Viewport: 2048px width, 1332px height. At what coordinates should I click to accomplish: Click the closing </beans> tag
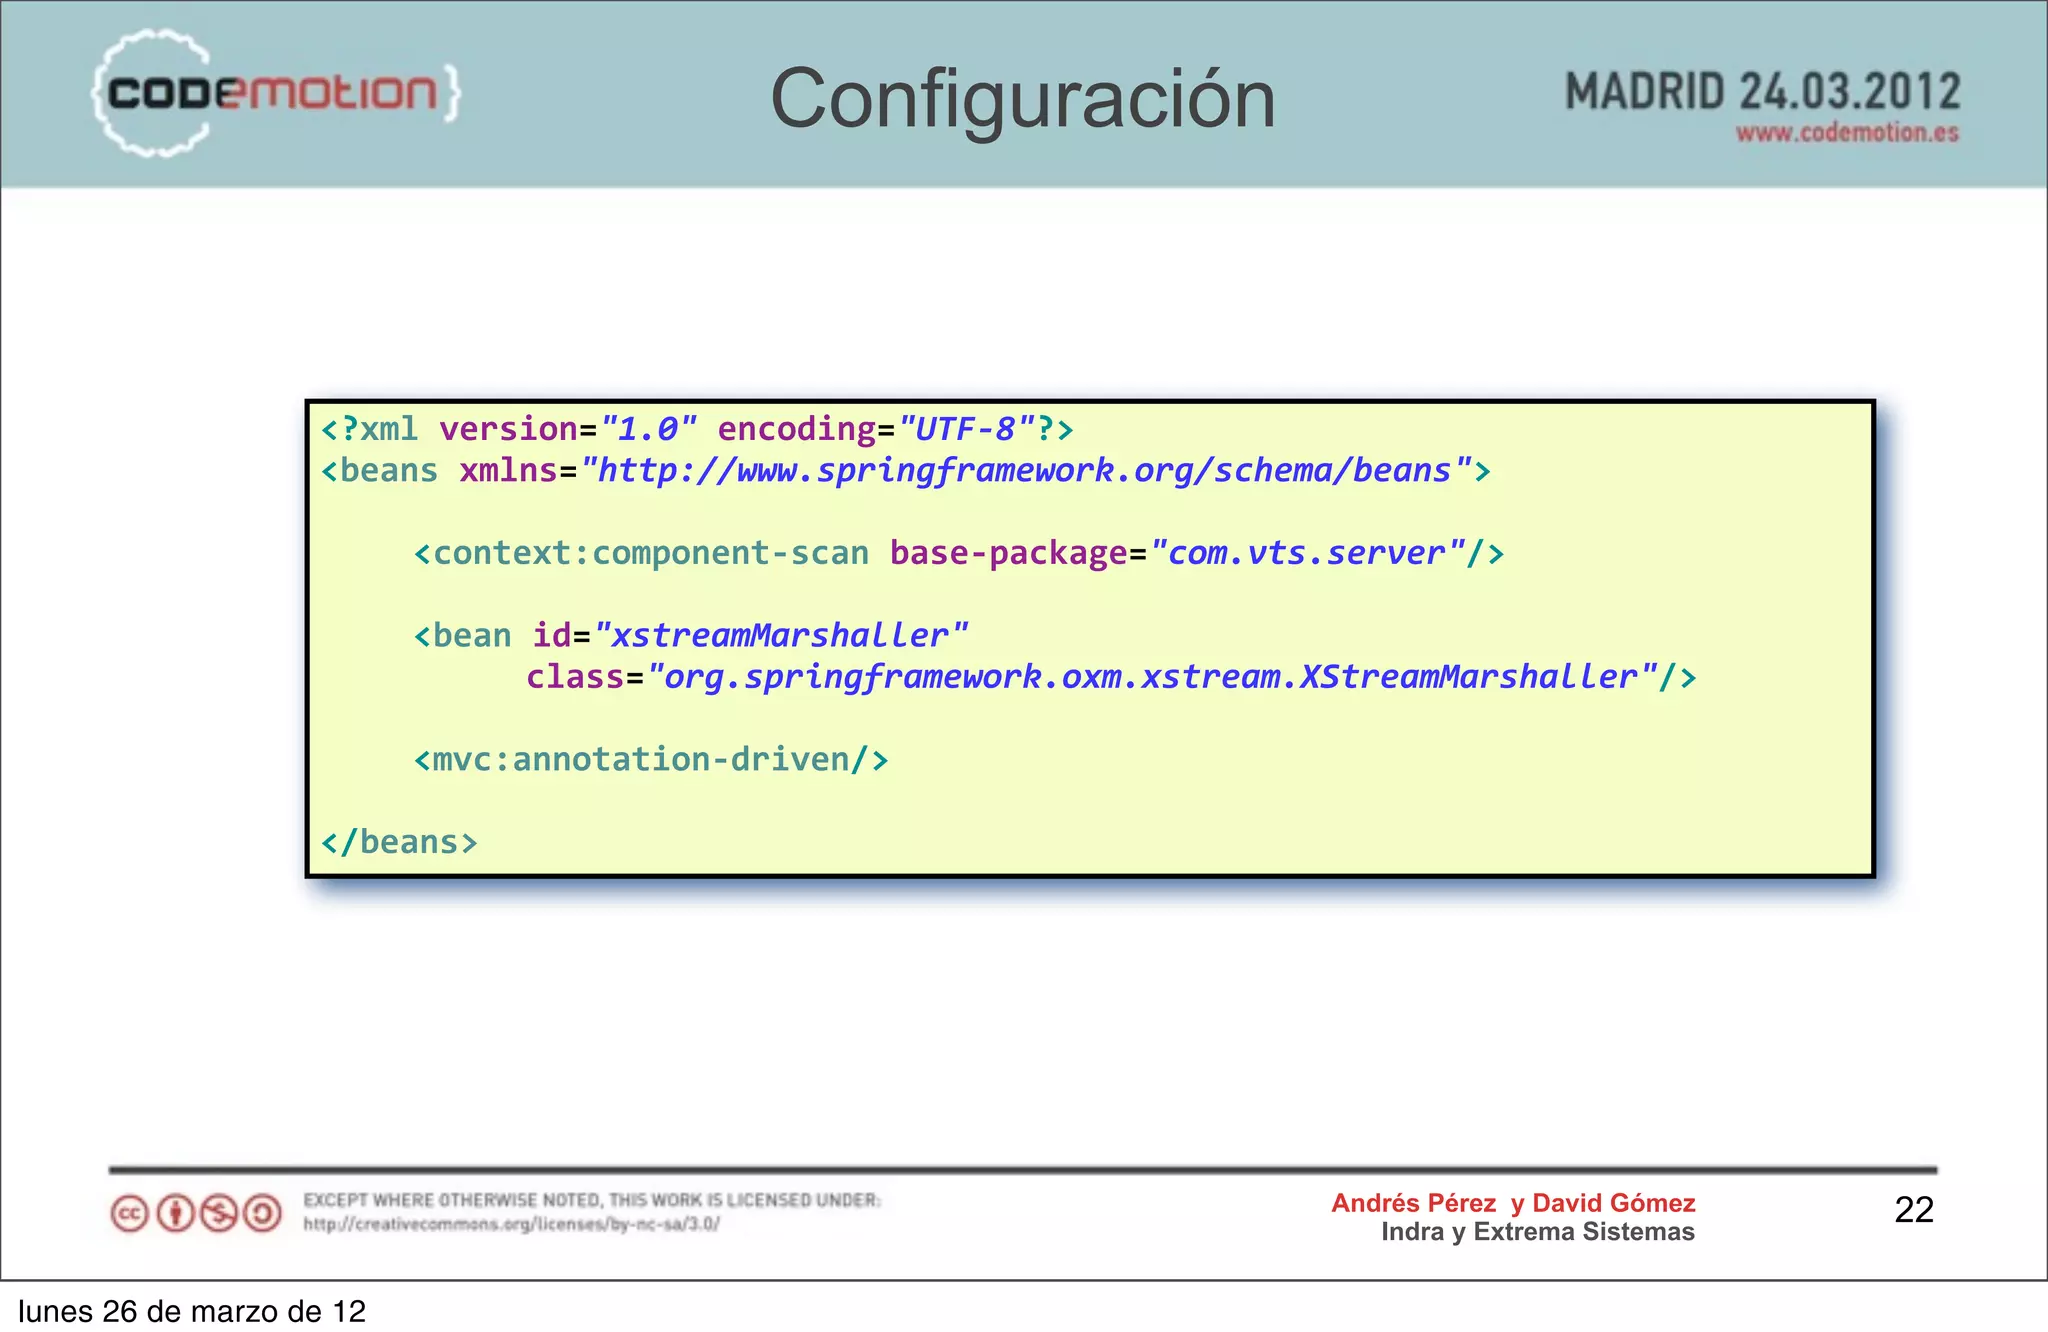399,843
